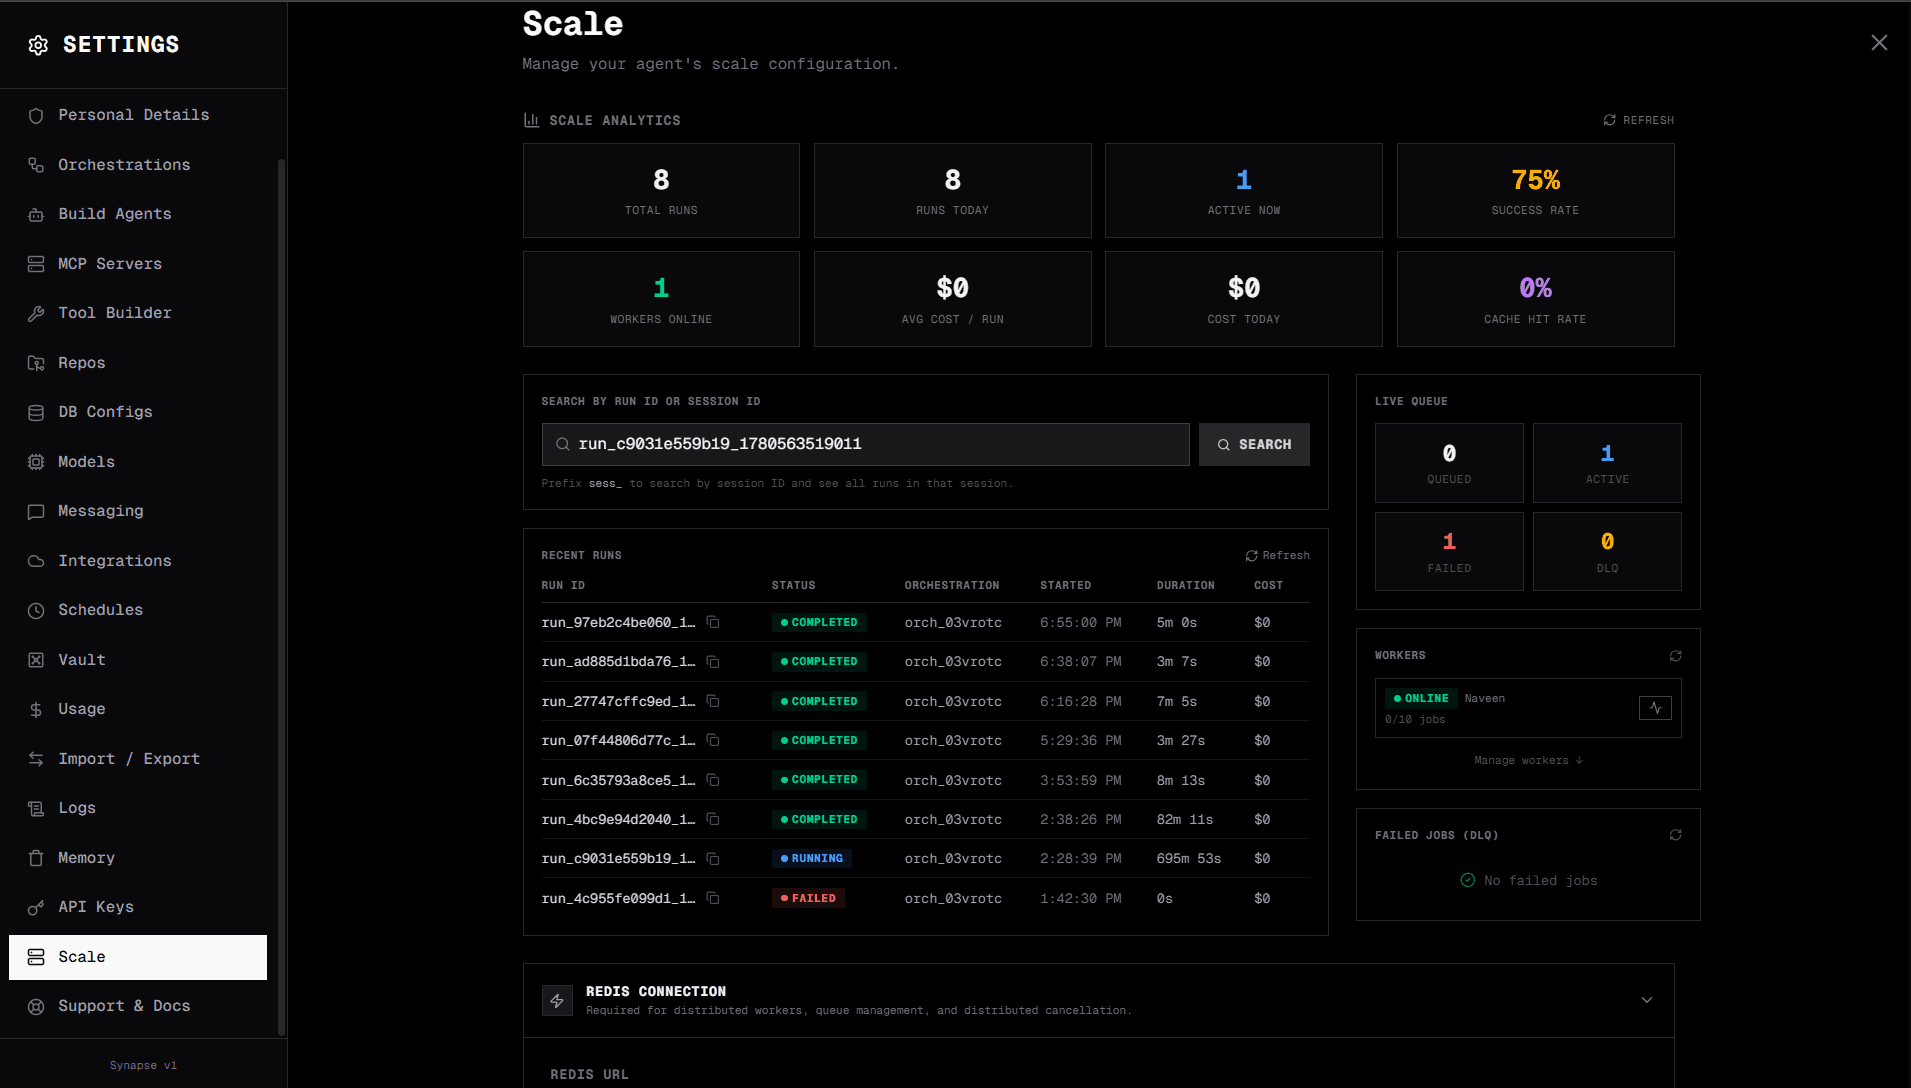
Task: Click the Search button
Action: [1254, 444]
